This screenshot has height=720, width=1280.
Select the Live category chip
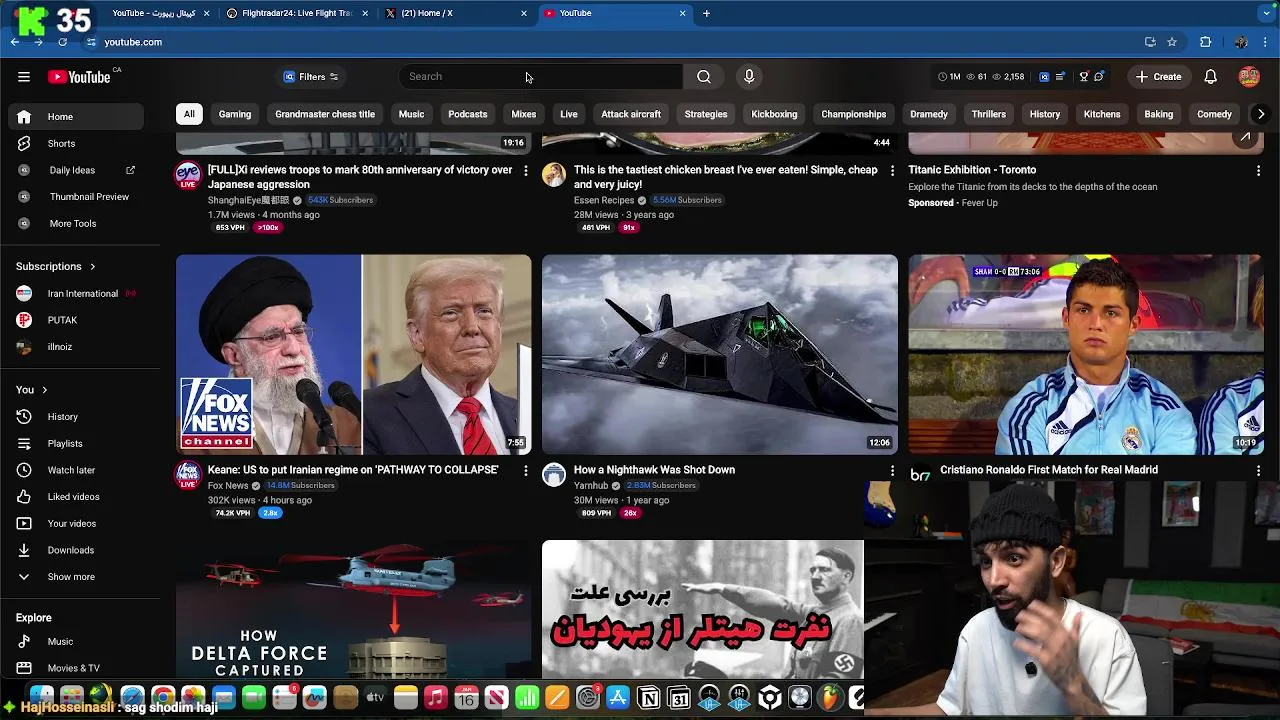click(569, 114)
